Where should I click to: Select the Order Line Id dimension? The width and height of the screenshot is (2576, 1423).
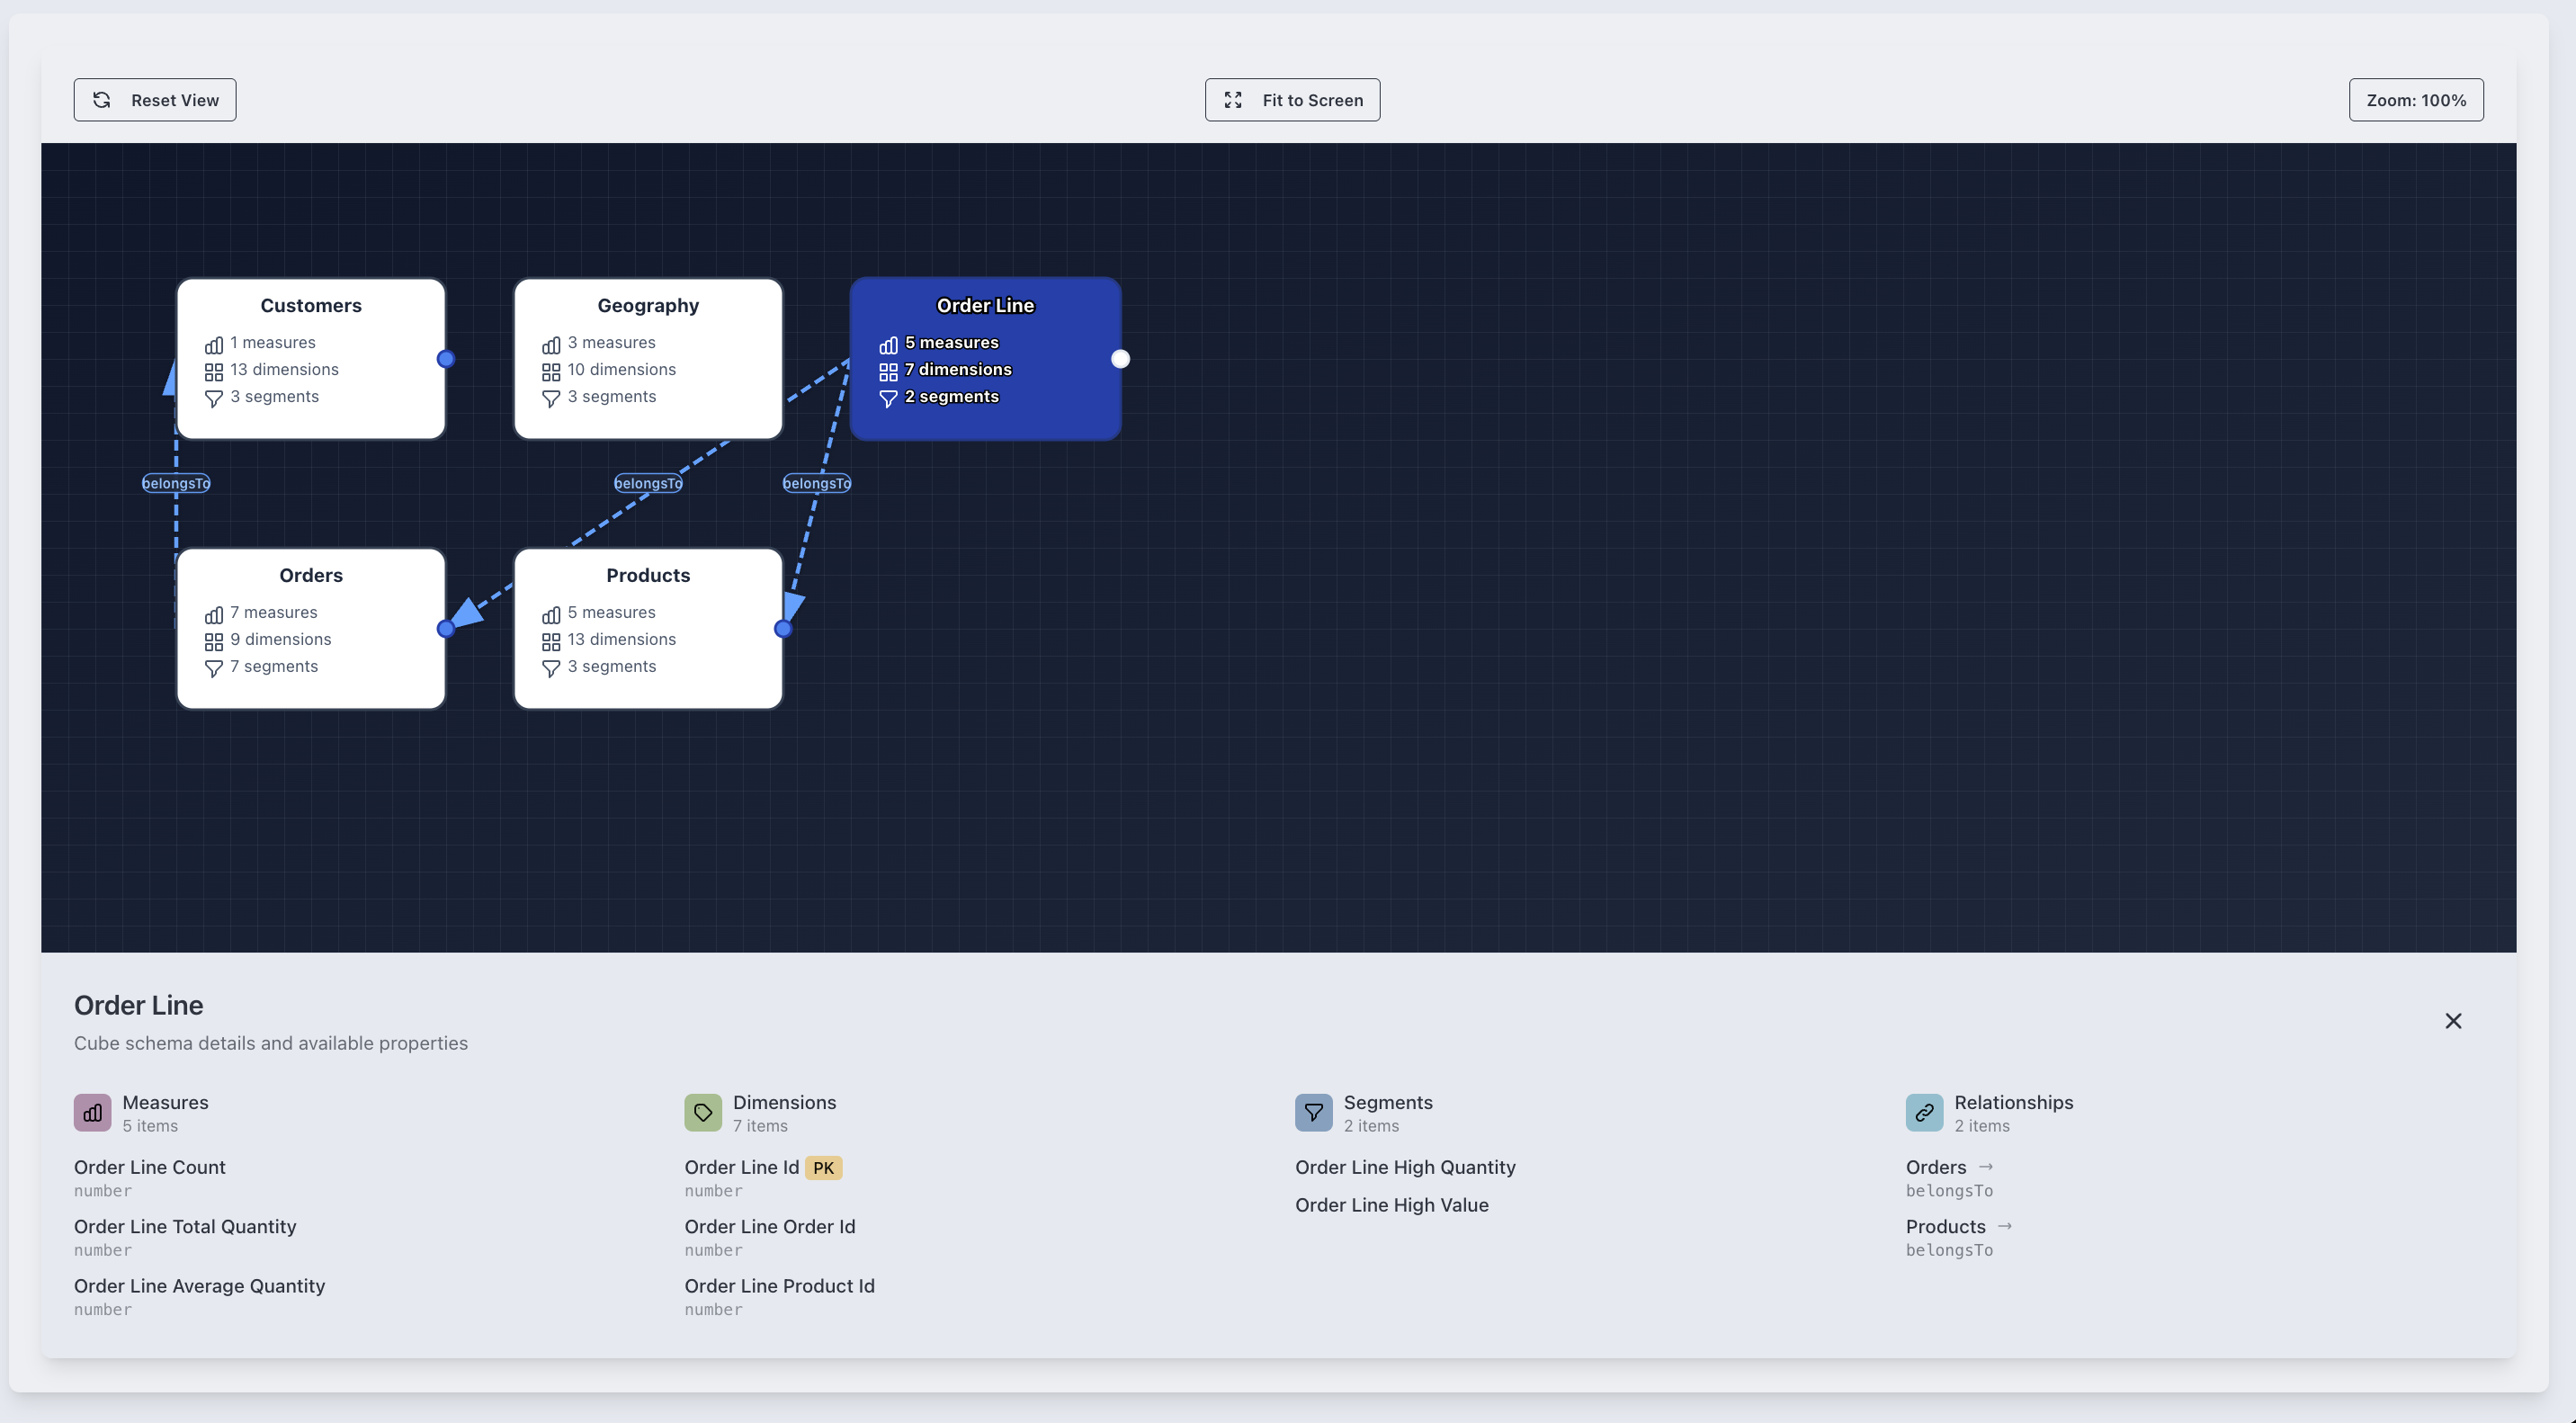pyautogui.click(x=742, y=1167)
